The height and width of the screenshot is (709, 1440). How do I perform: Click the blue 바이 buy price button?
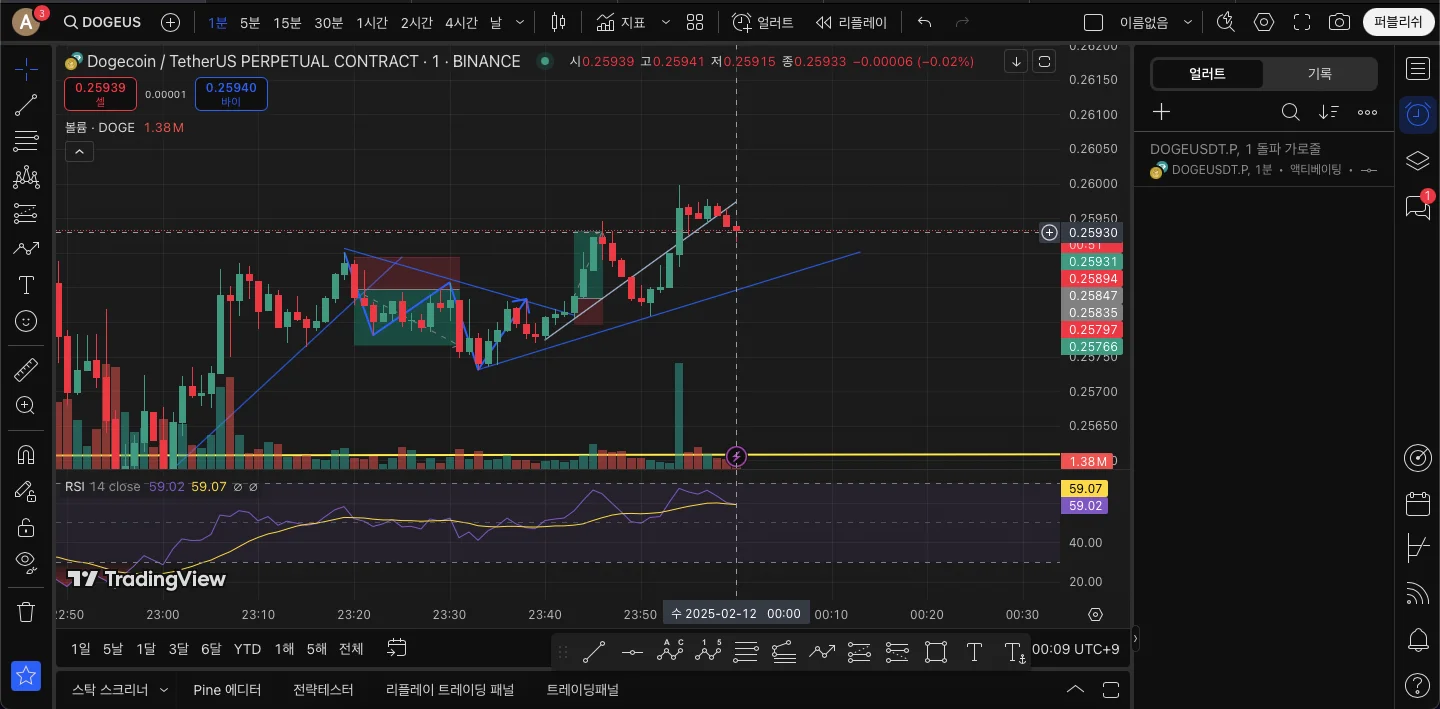click(x=231, y=94)
